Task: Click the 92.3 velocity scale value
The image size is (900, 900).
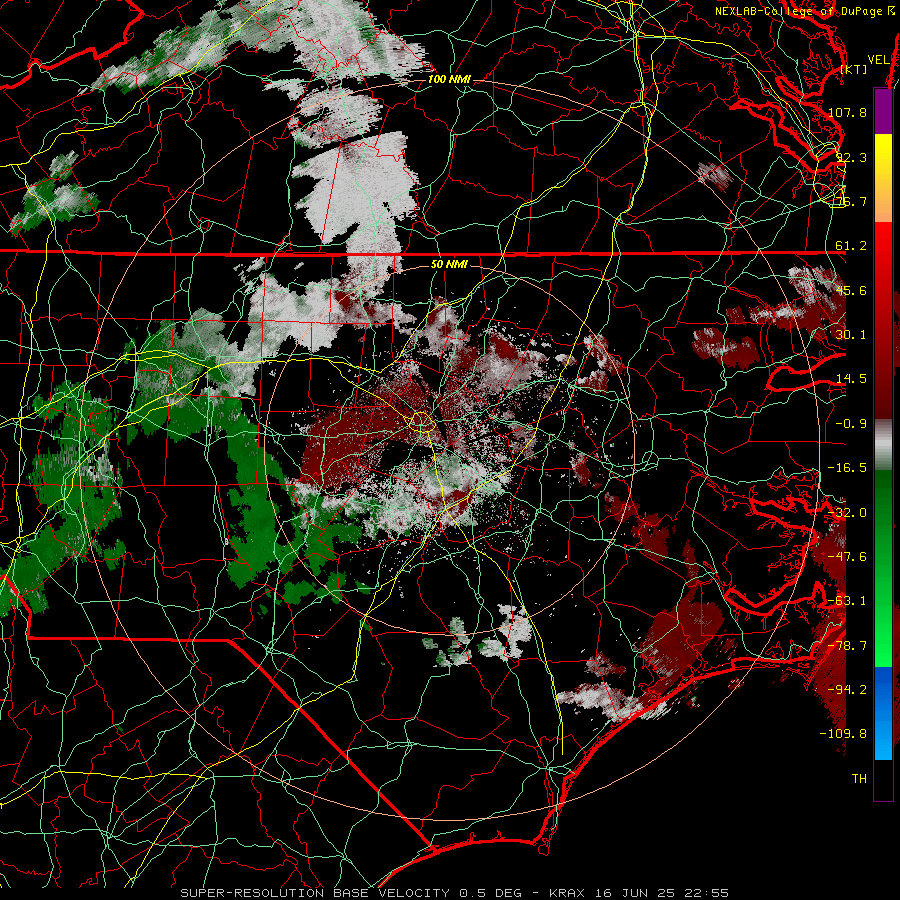Action: point(851,157)
